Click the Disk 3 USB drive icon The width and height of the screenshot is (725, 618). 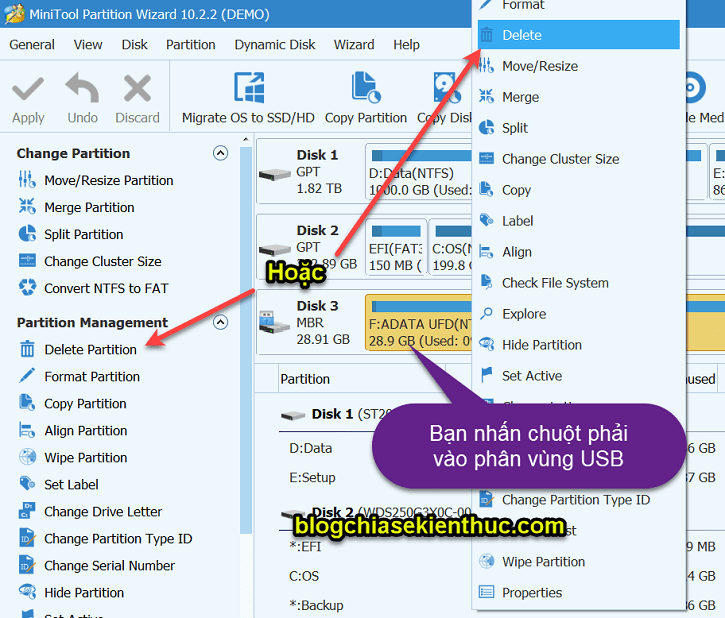tap(274, 322)
